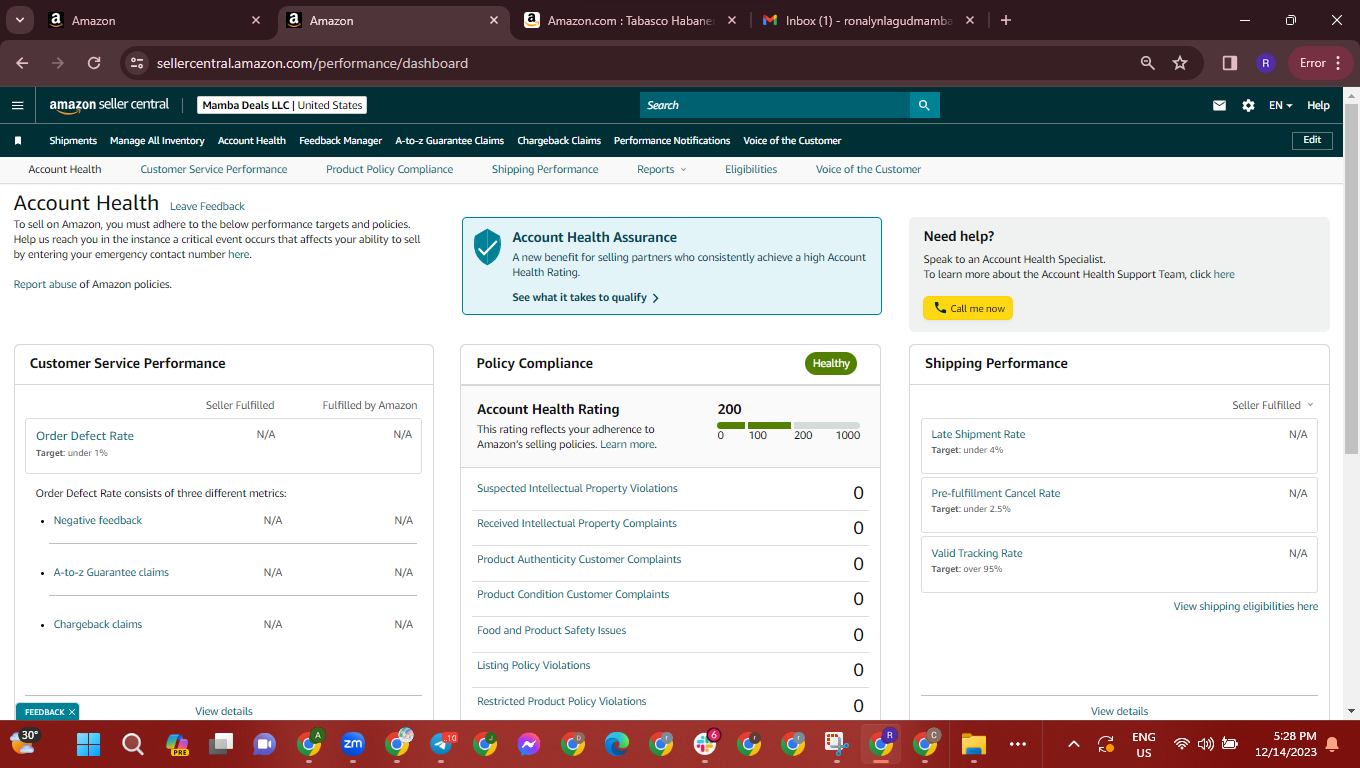Open Performance Notifications in favorites bar

point(672,141)
